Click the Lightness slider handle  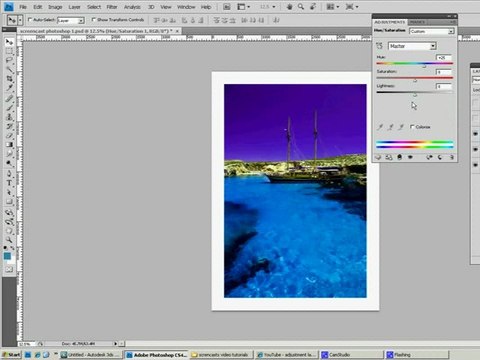point(415,95)
